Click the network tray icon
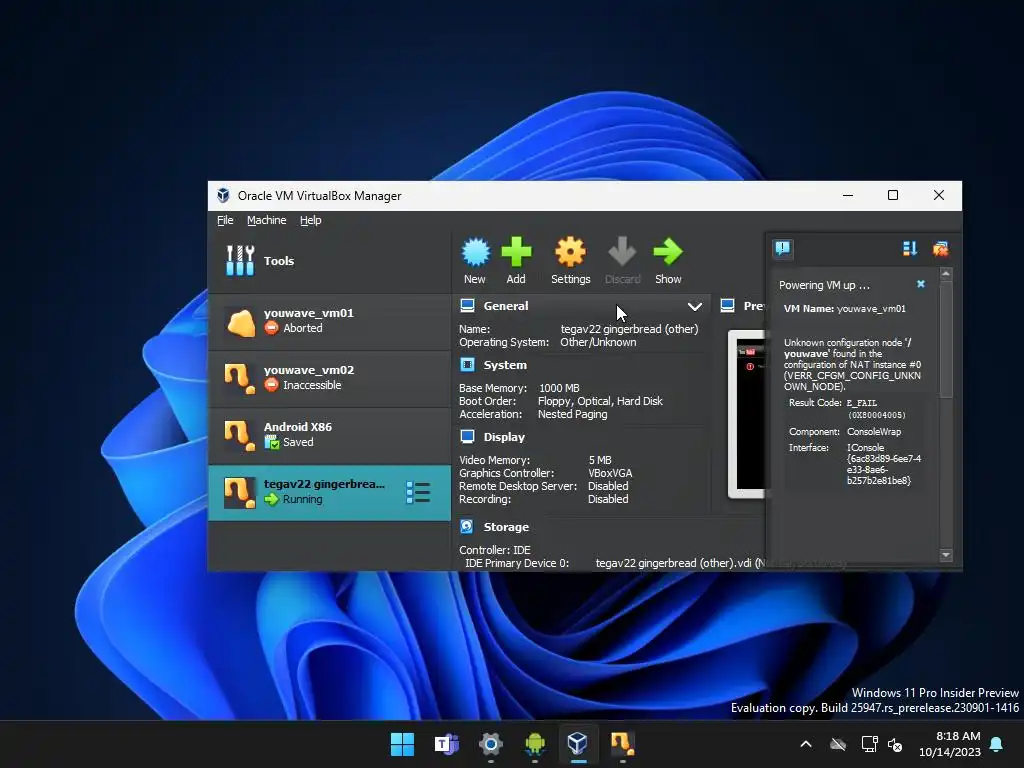 (x=869, y=744)
